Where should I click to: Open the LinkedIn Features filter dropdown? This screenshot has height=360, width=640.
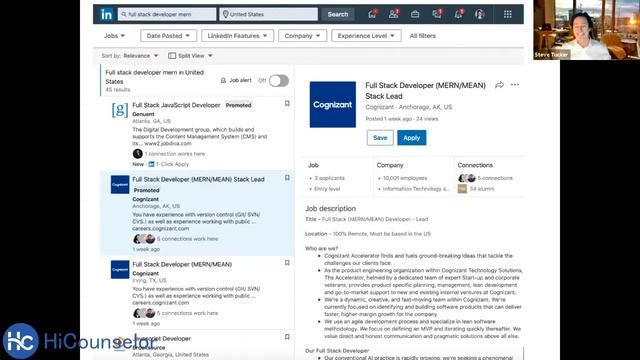point(237,36)
